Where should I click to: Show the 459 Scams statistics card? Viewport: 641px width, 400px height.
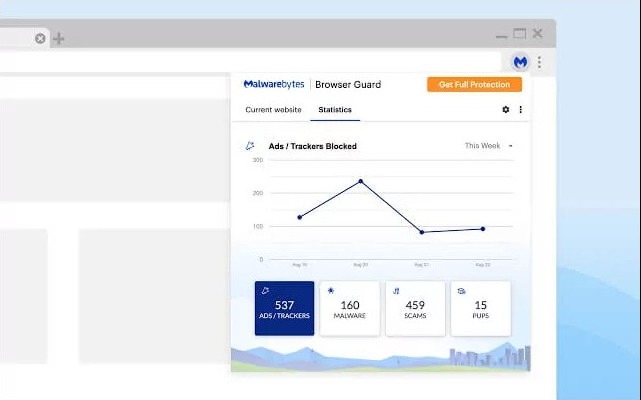point(415,308)
